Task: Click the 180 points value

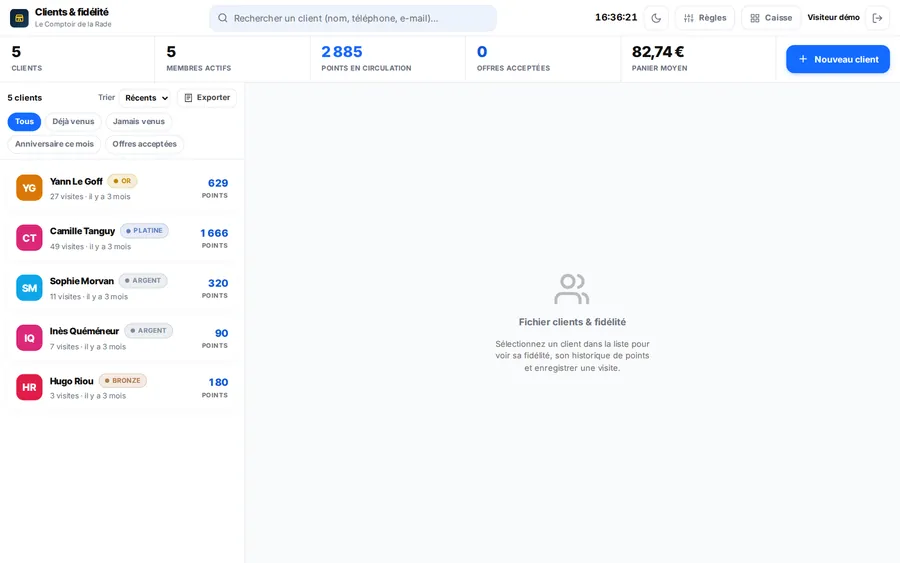Action: point(218,382)
